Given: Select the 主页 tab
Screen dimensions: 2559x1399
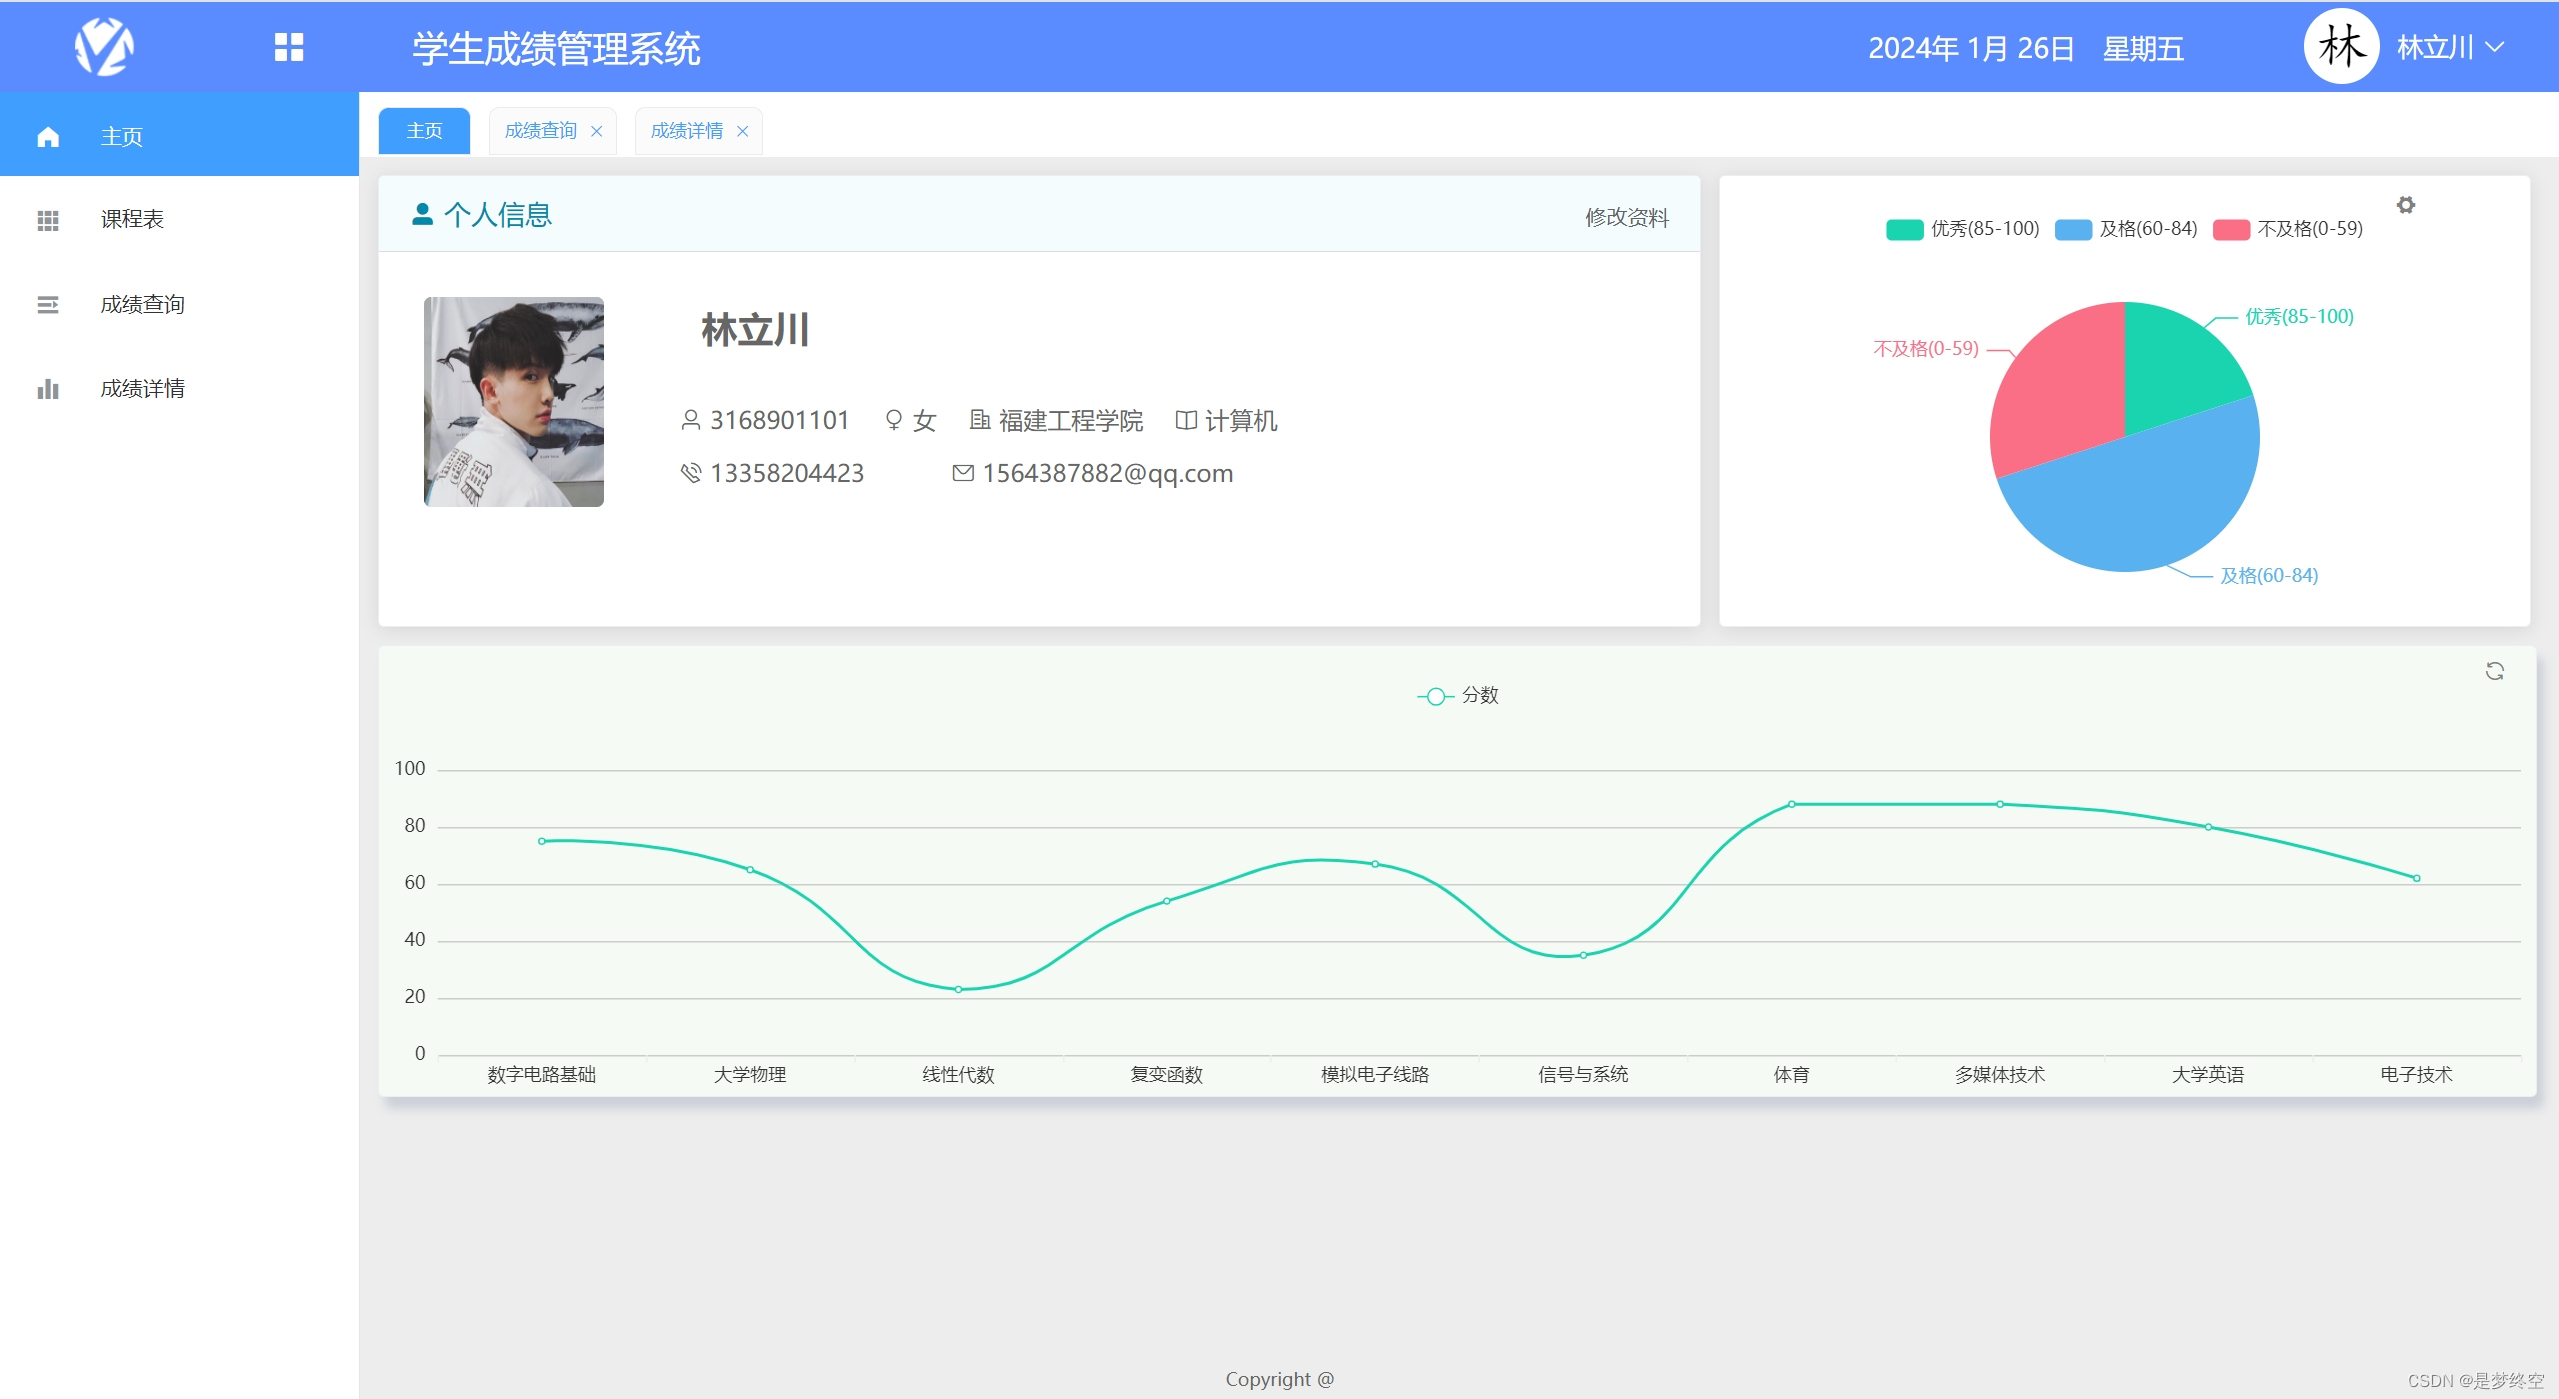Looking at the screenshot, I should [x=424, y=131].
